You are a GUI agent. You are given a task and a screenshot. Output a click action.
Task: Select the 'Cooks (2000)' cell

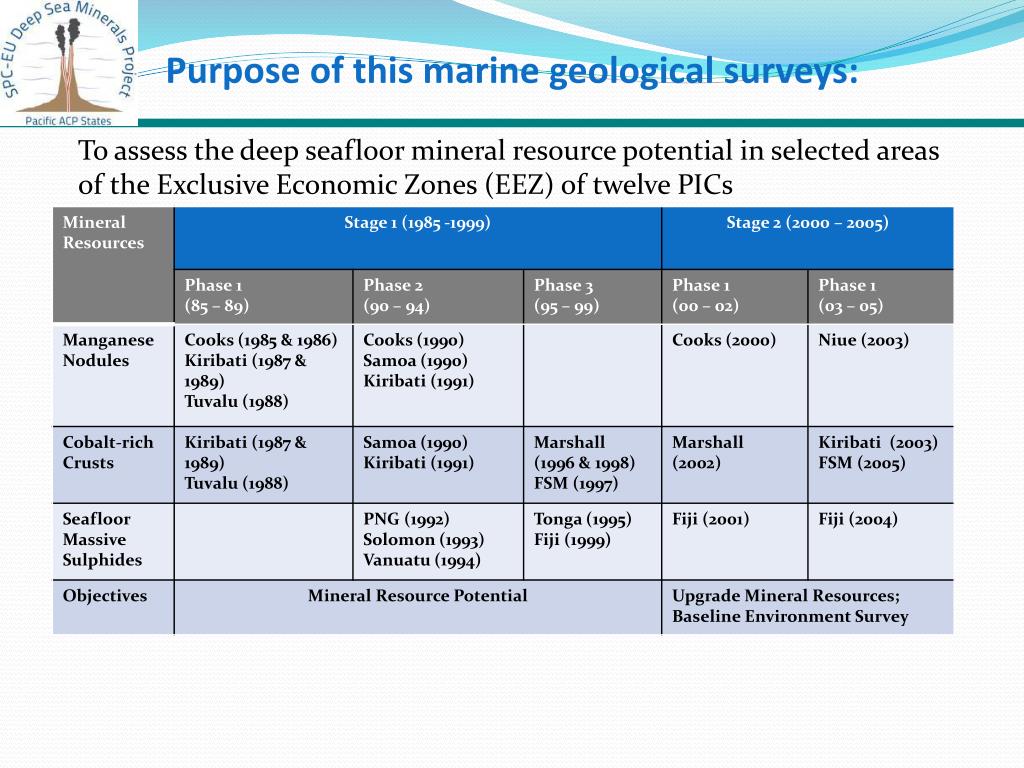(x=735, y=375)
